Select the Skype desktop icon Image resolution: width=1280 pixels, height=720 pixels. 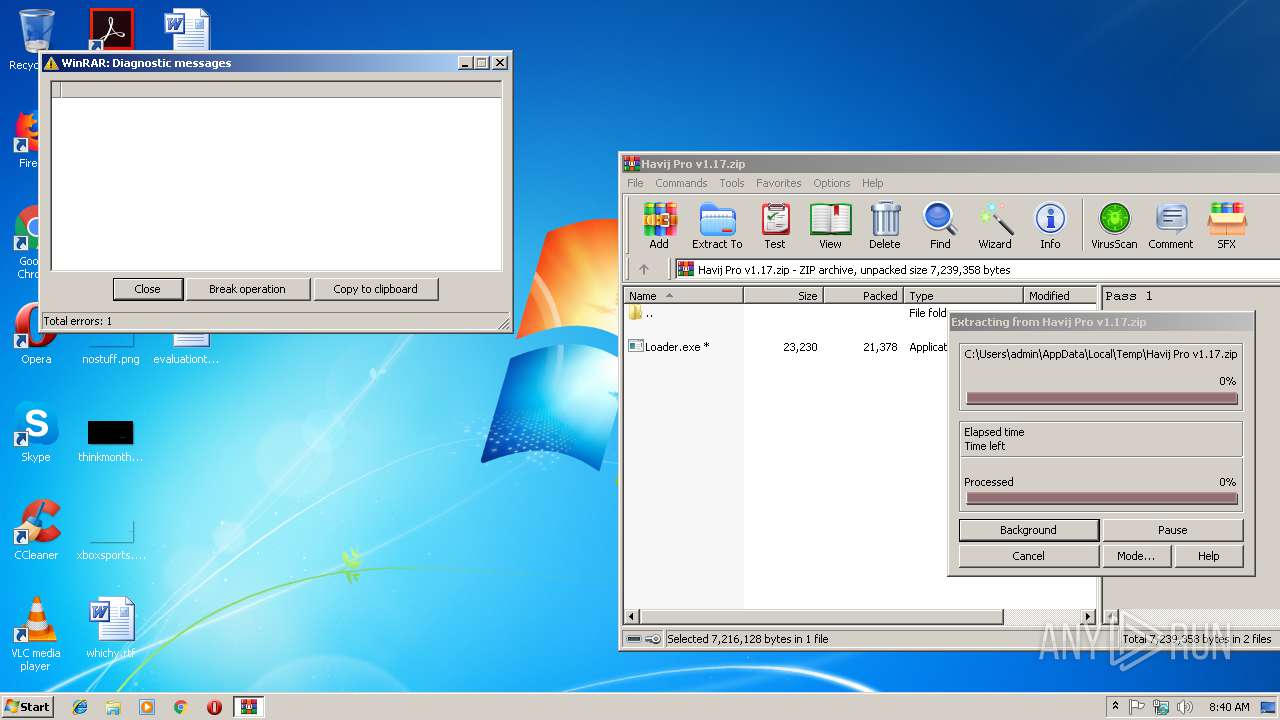pos(36,433)
